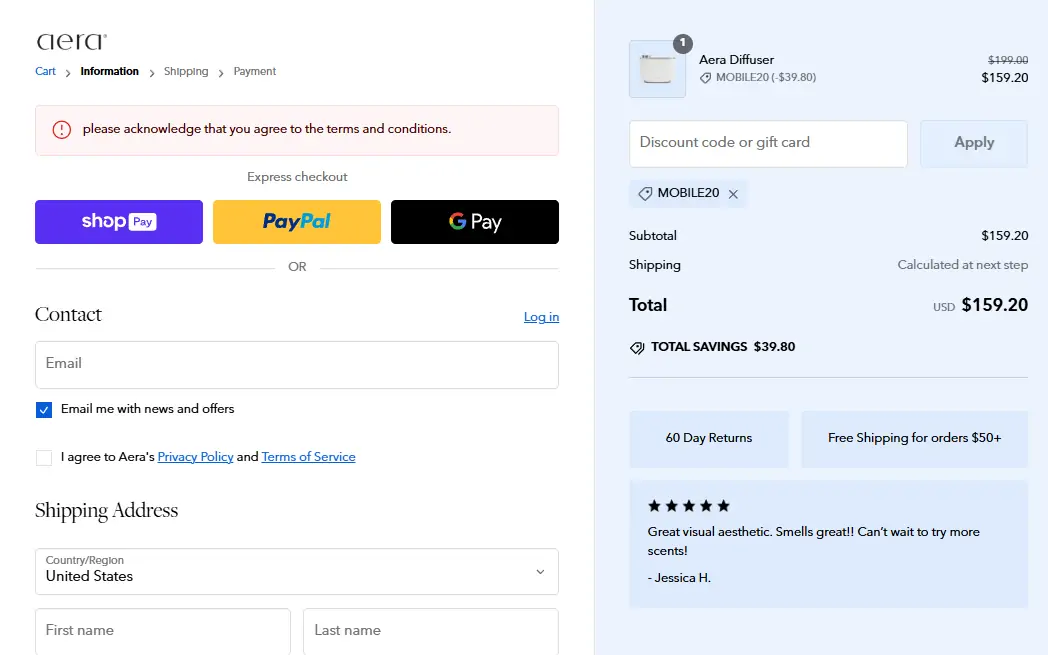
Task: Check the agree to Privacy Policy box
Action: coord(44,457)
